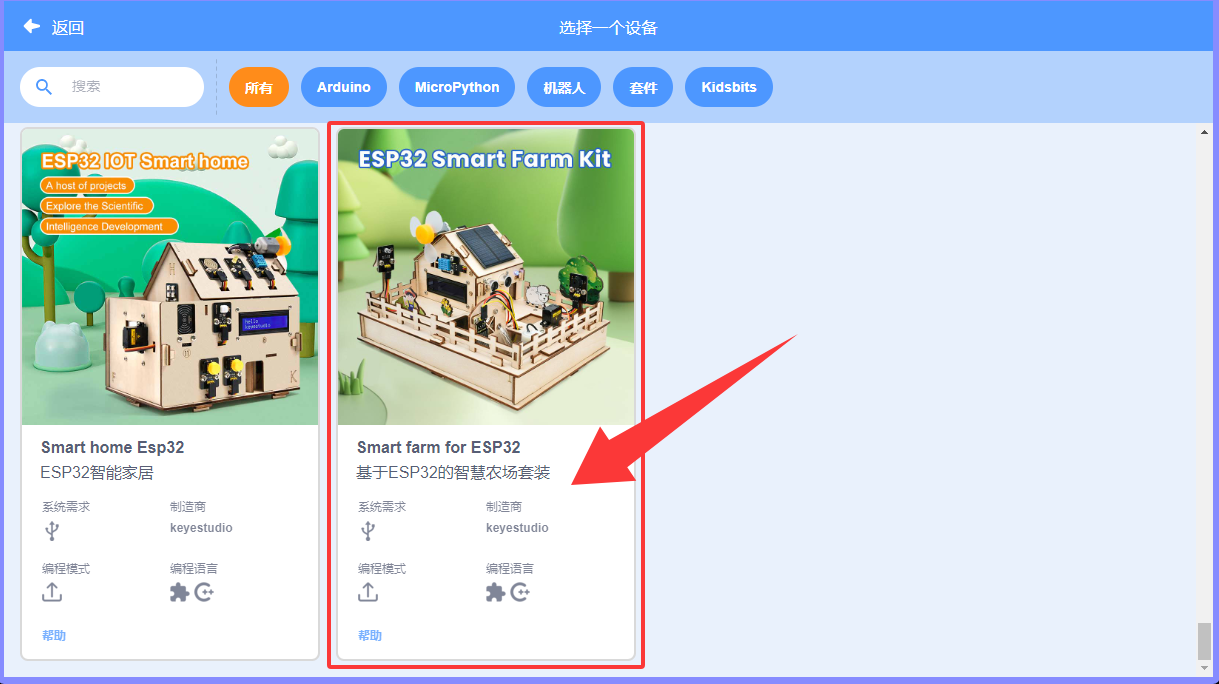Click keyestudio manufacturer on Smart home card
The image size is (1219, 684).
(201, 528)
